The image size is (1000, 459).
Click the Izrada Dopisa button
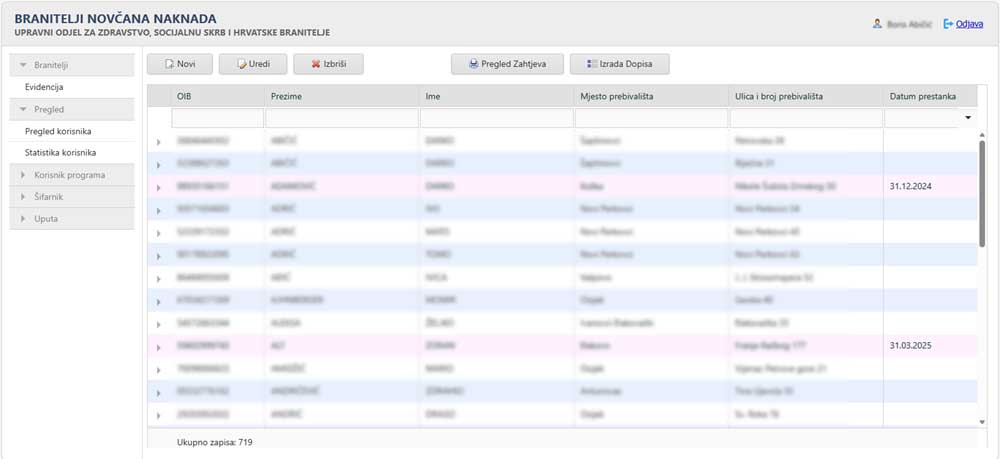click(x=619, y=64)
